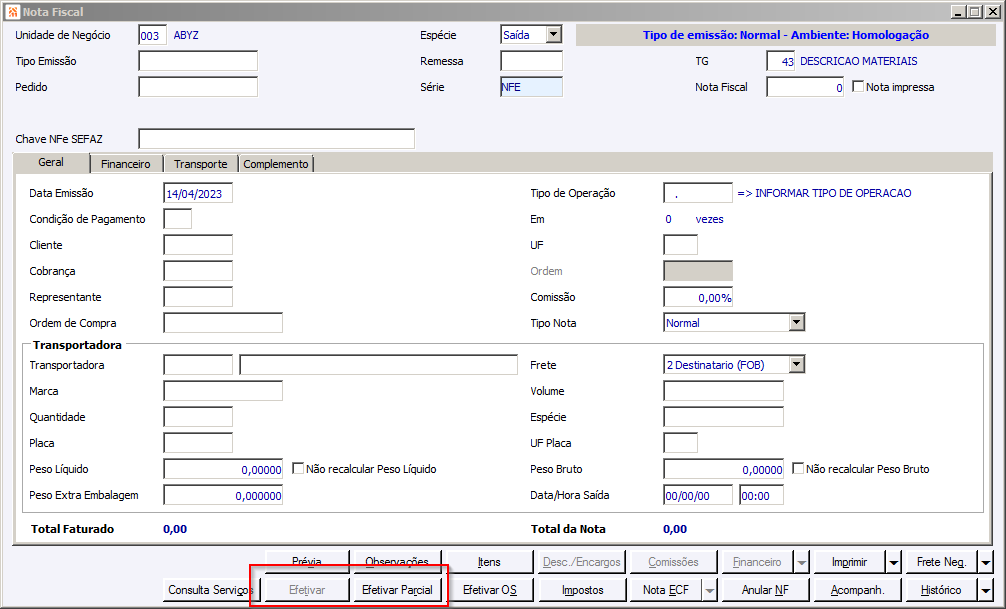The width and height of the screenshot is (1006, 609).
Task: Check Não recalcular Peso Bruto
Action: pyautogui.click(x=798, y=468)
